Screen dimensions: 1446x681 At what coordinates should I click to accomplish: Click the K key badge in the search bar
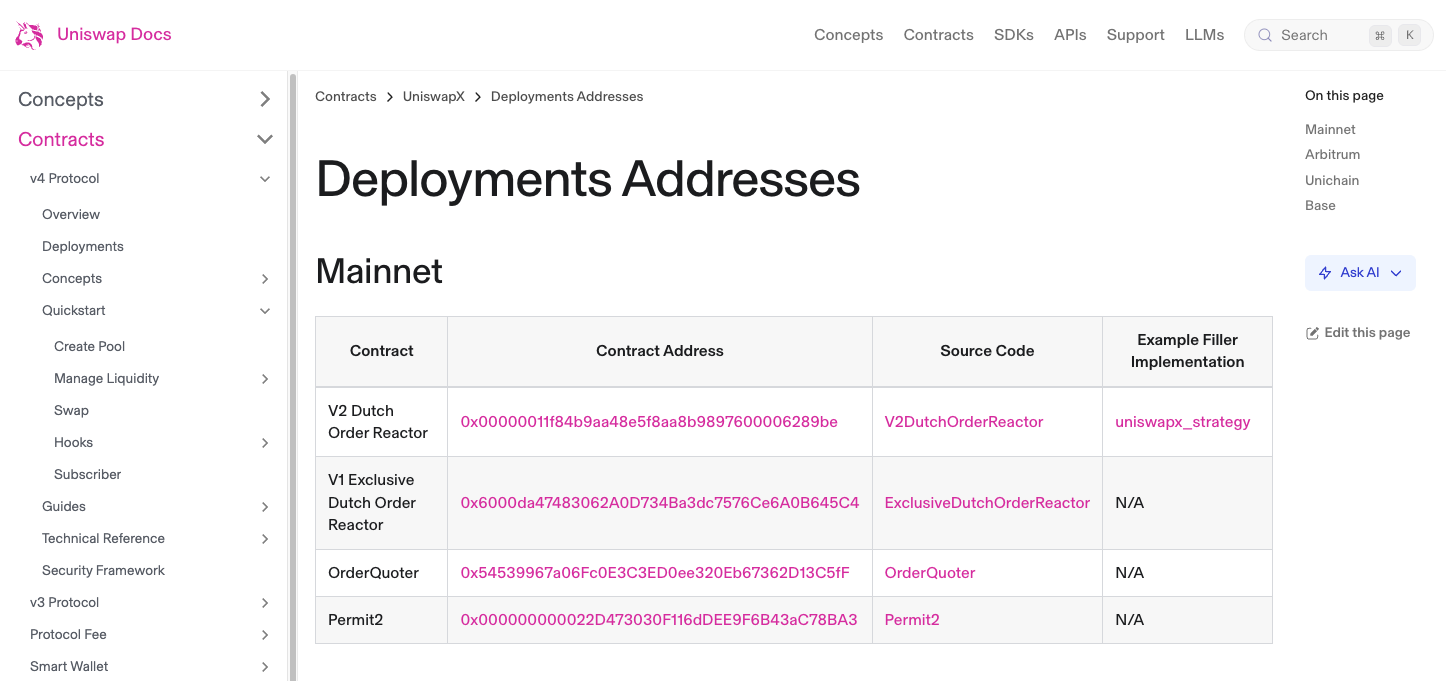point(1409,34)
